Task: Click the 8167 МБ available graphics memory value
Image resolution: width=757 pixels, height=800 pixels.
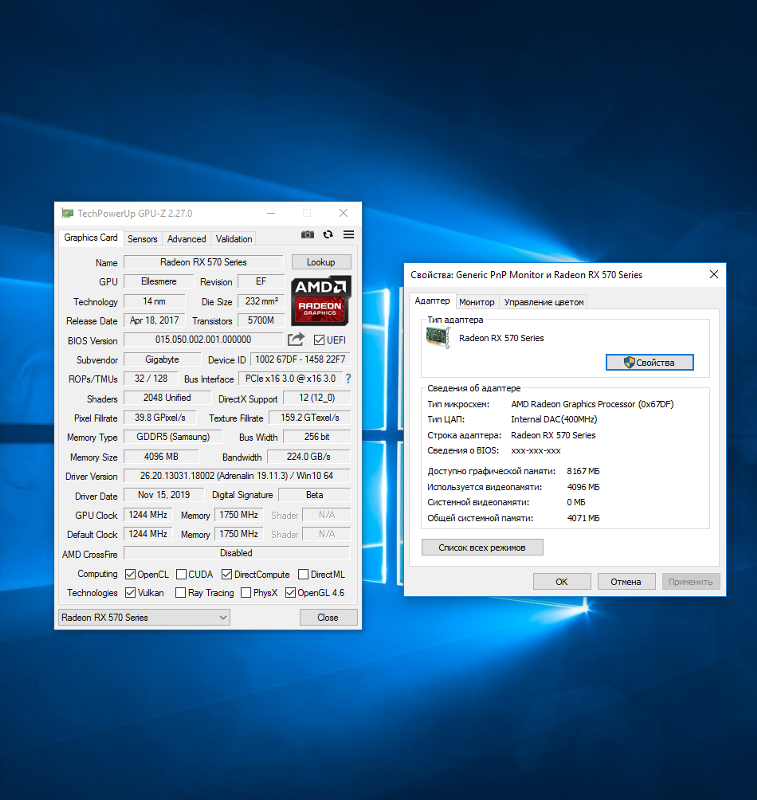Action: [x=583, y=471]
